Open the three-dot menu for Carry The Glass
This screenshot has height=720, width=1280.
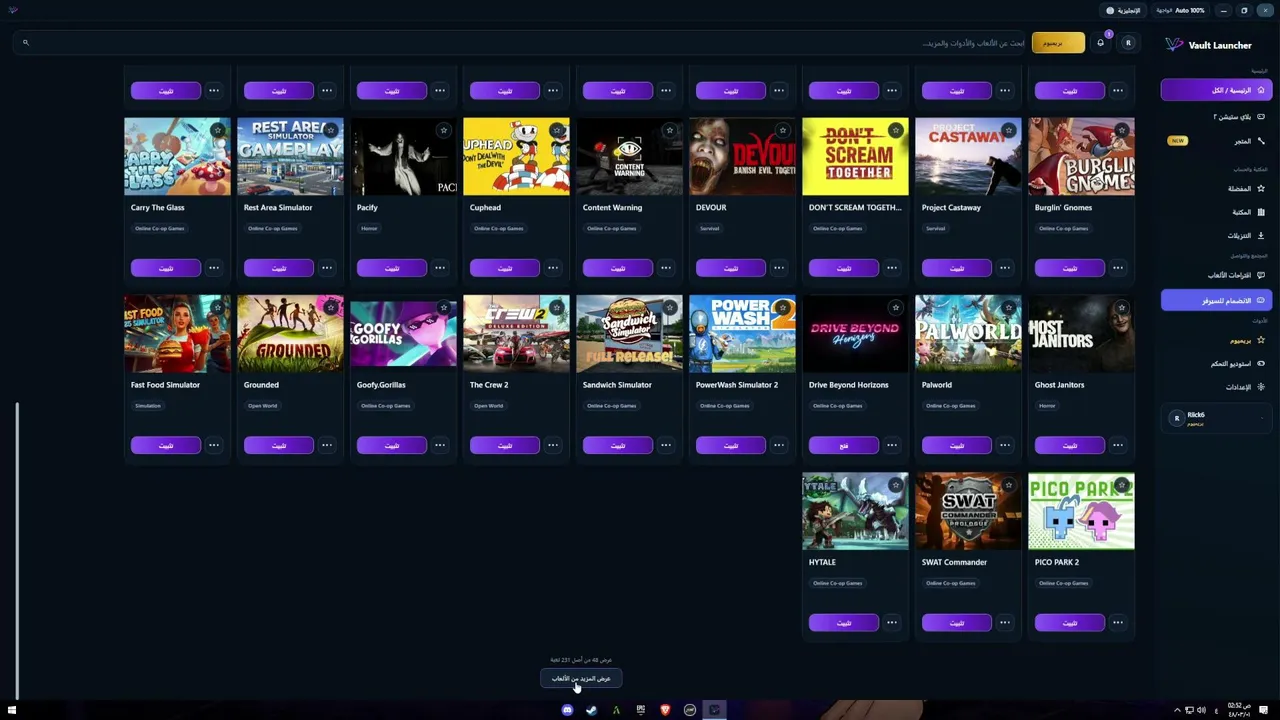[x=214, y=268]
